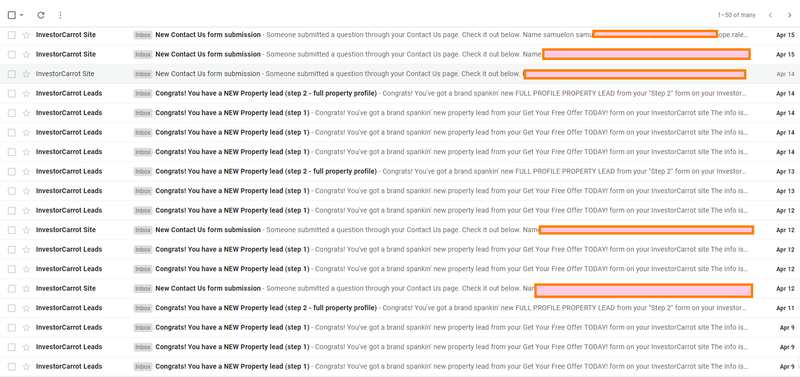Check the box for the Apr 14 InvestorCarrot Site email
800x377 pixels.
pyautogui.click(x=12, y=74)
